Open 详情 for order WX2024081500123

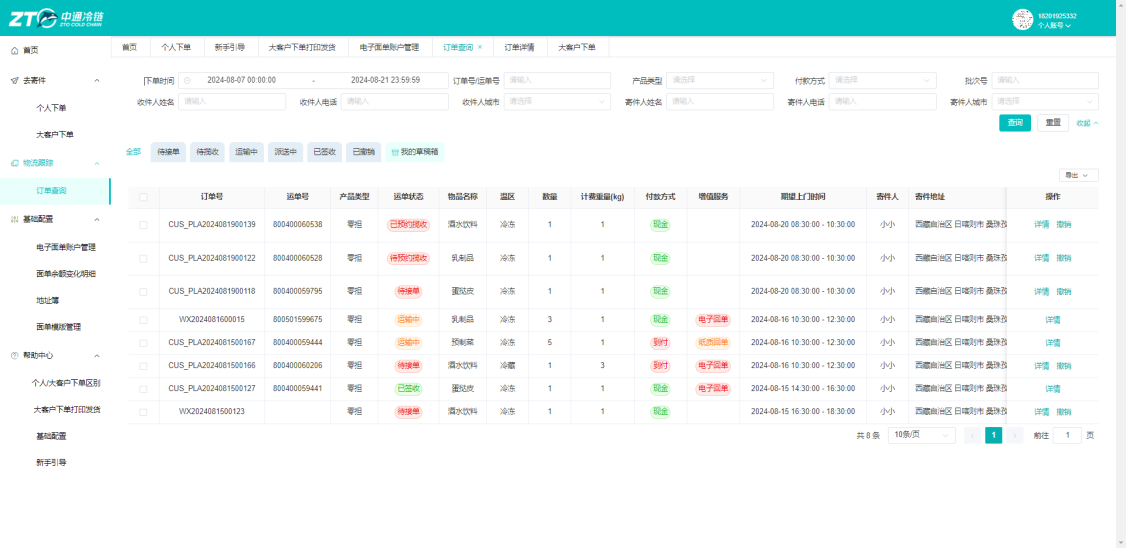click(1041, 412)
